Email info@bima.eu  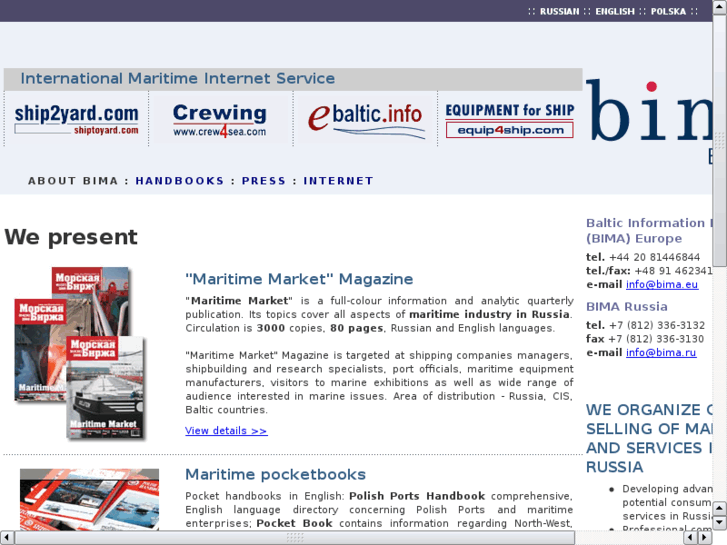[x=662, y=284]
